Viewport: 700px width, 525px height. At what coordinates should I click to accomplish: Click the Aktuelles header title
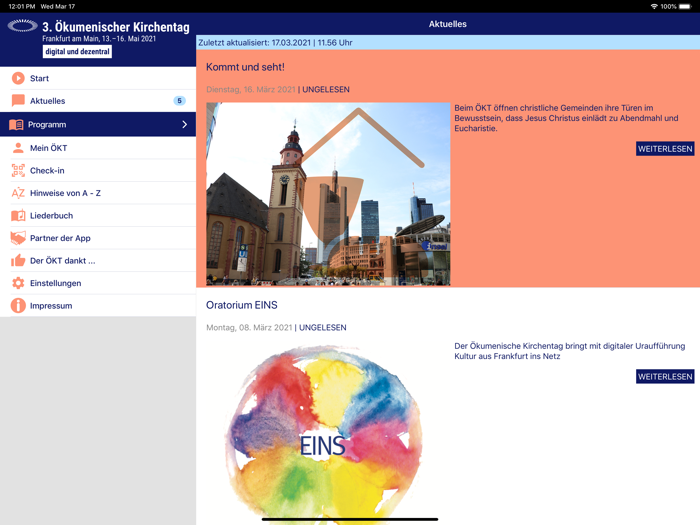click(448, 24)
